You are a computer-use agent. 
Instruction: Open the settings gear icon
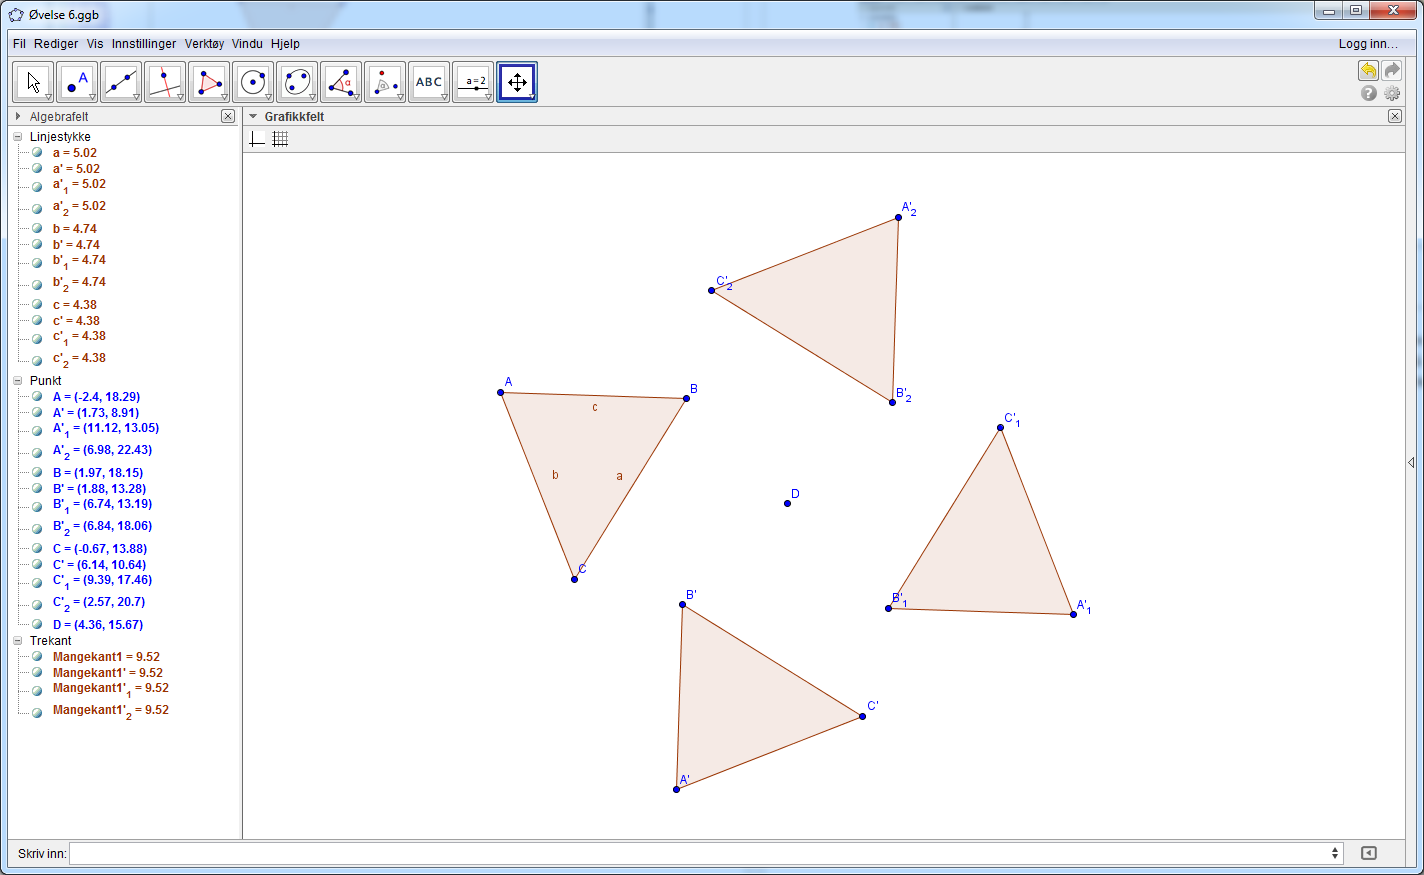coord(1392,93)
